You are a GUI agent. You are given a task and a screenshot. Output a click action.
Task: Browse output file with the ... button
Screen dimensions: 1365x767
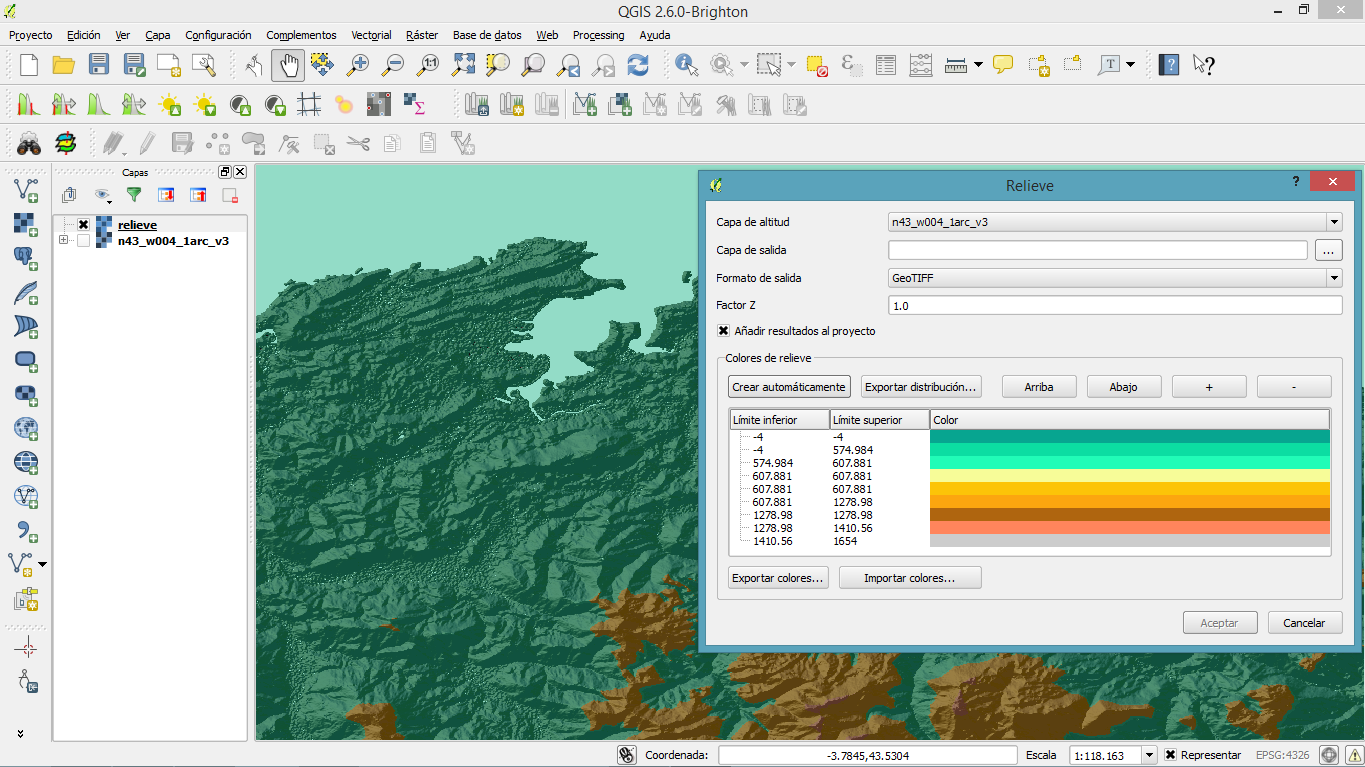click(1328, 250)
